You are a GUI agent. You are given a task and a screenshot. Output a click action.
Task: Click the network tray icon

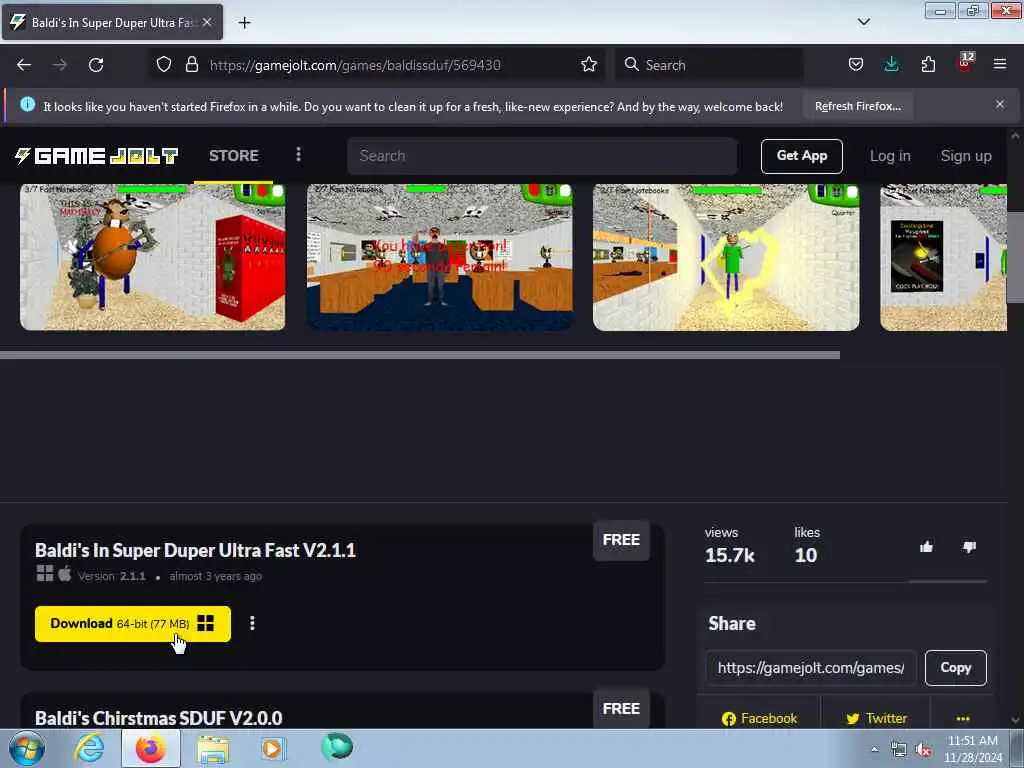pyautogui.click(x=899, y=750)
